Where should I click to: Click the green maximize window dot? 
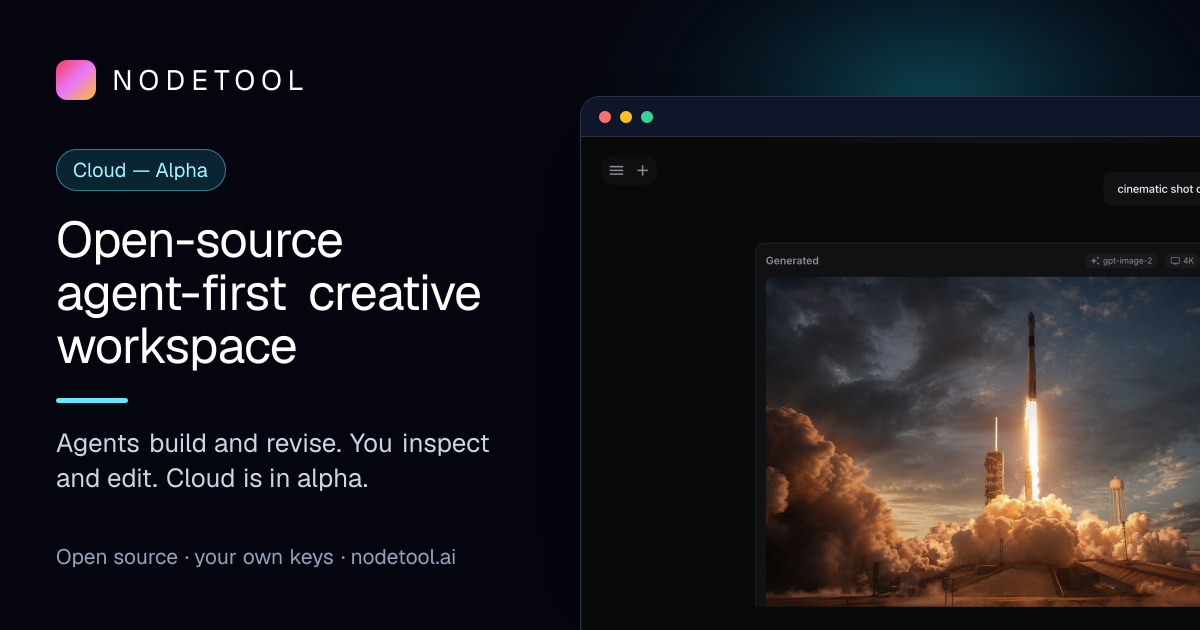click(x=647, y=117)
